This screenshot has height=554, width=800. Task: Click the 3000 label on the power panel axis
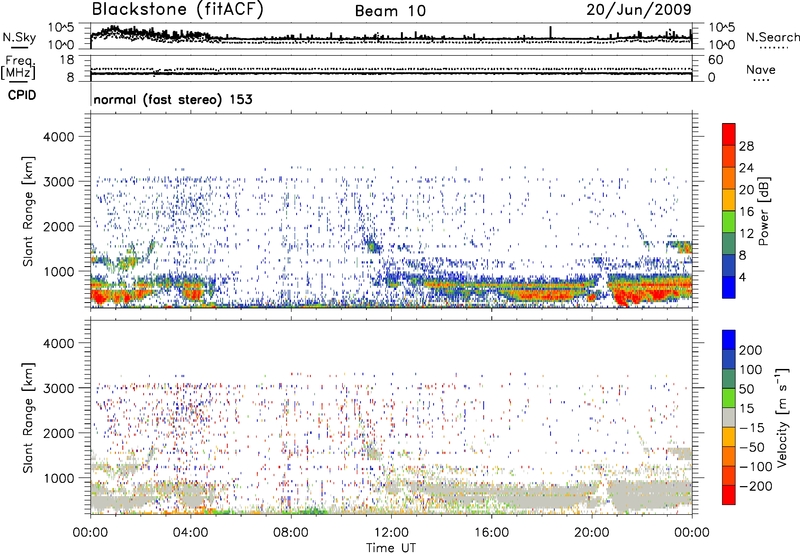coord(58,182)
